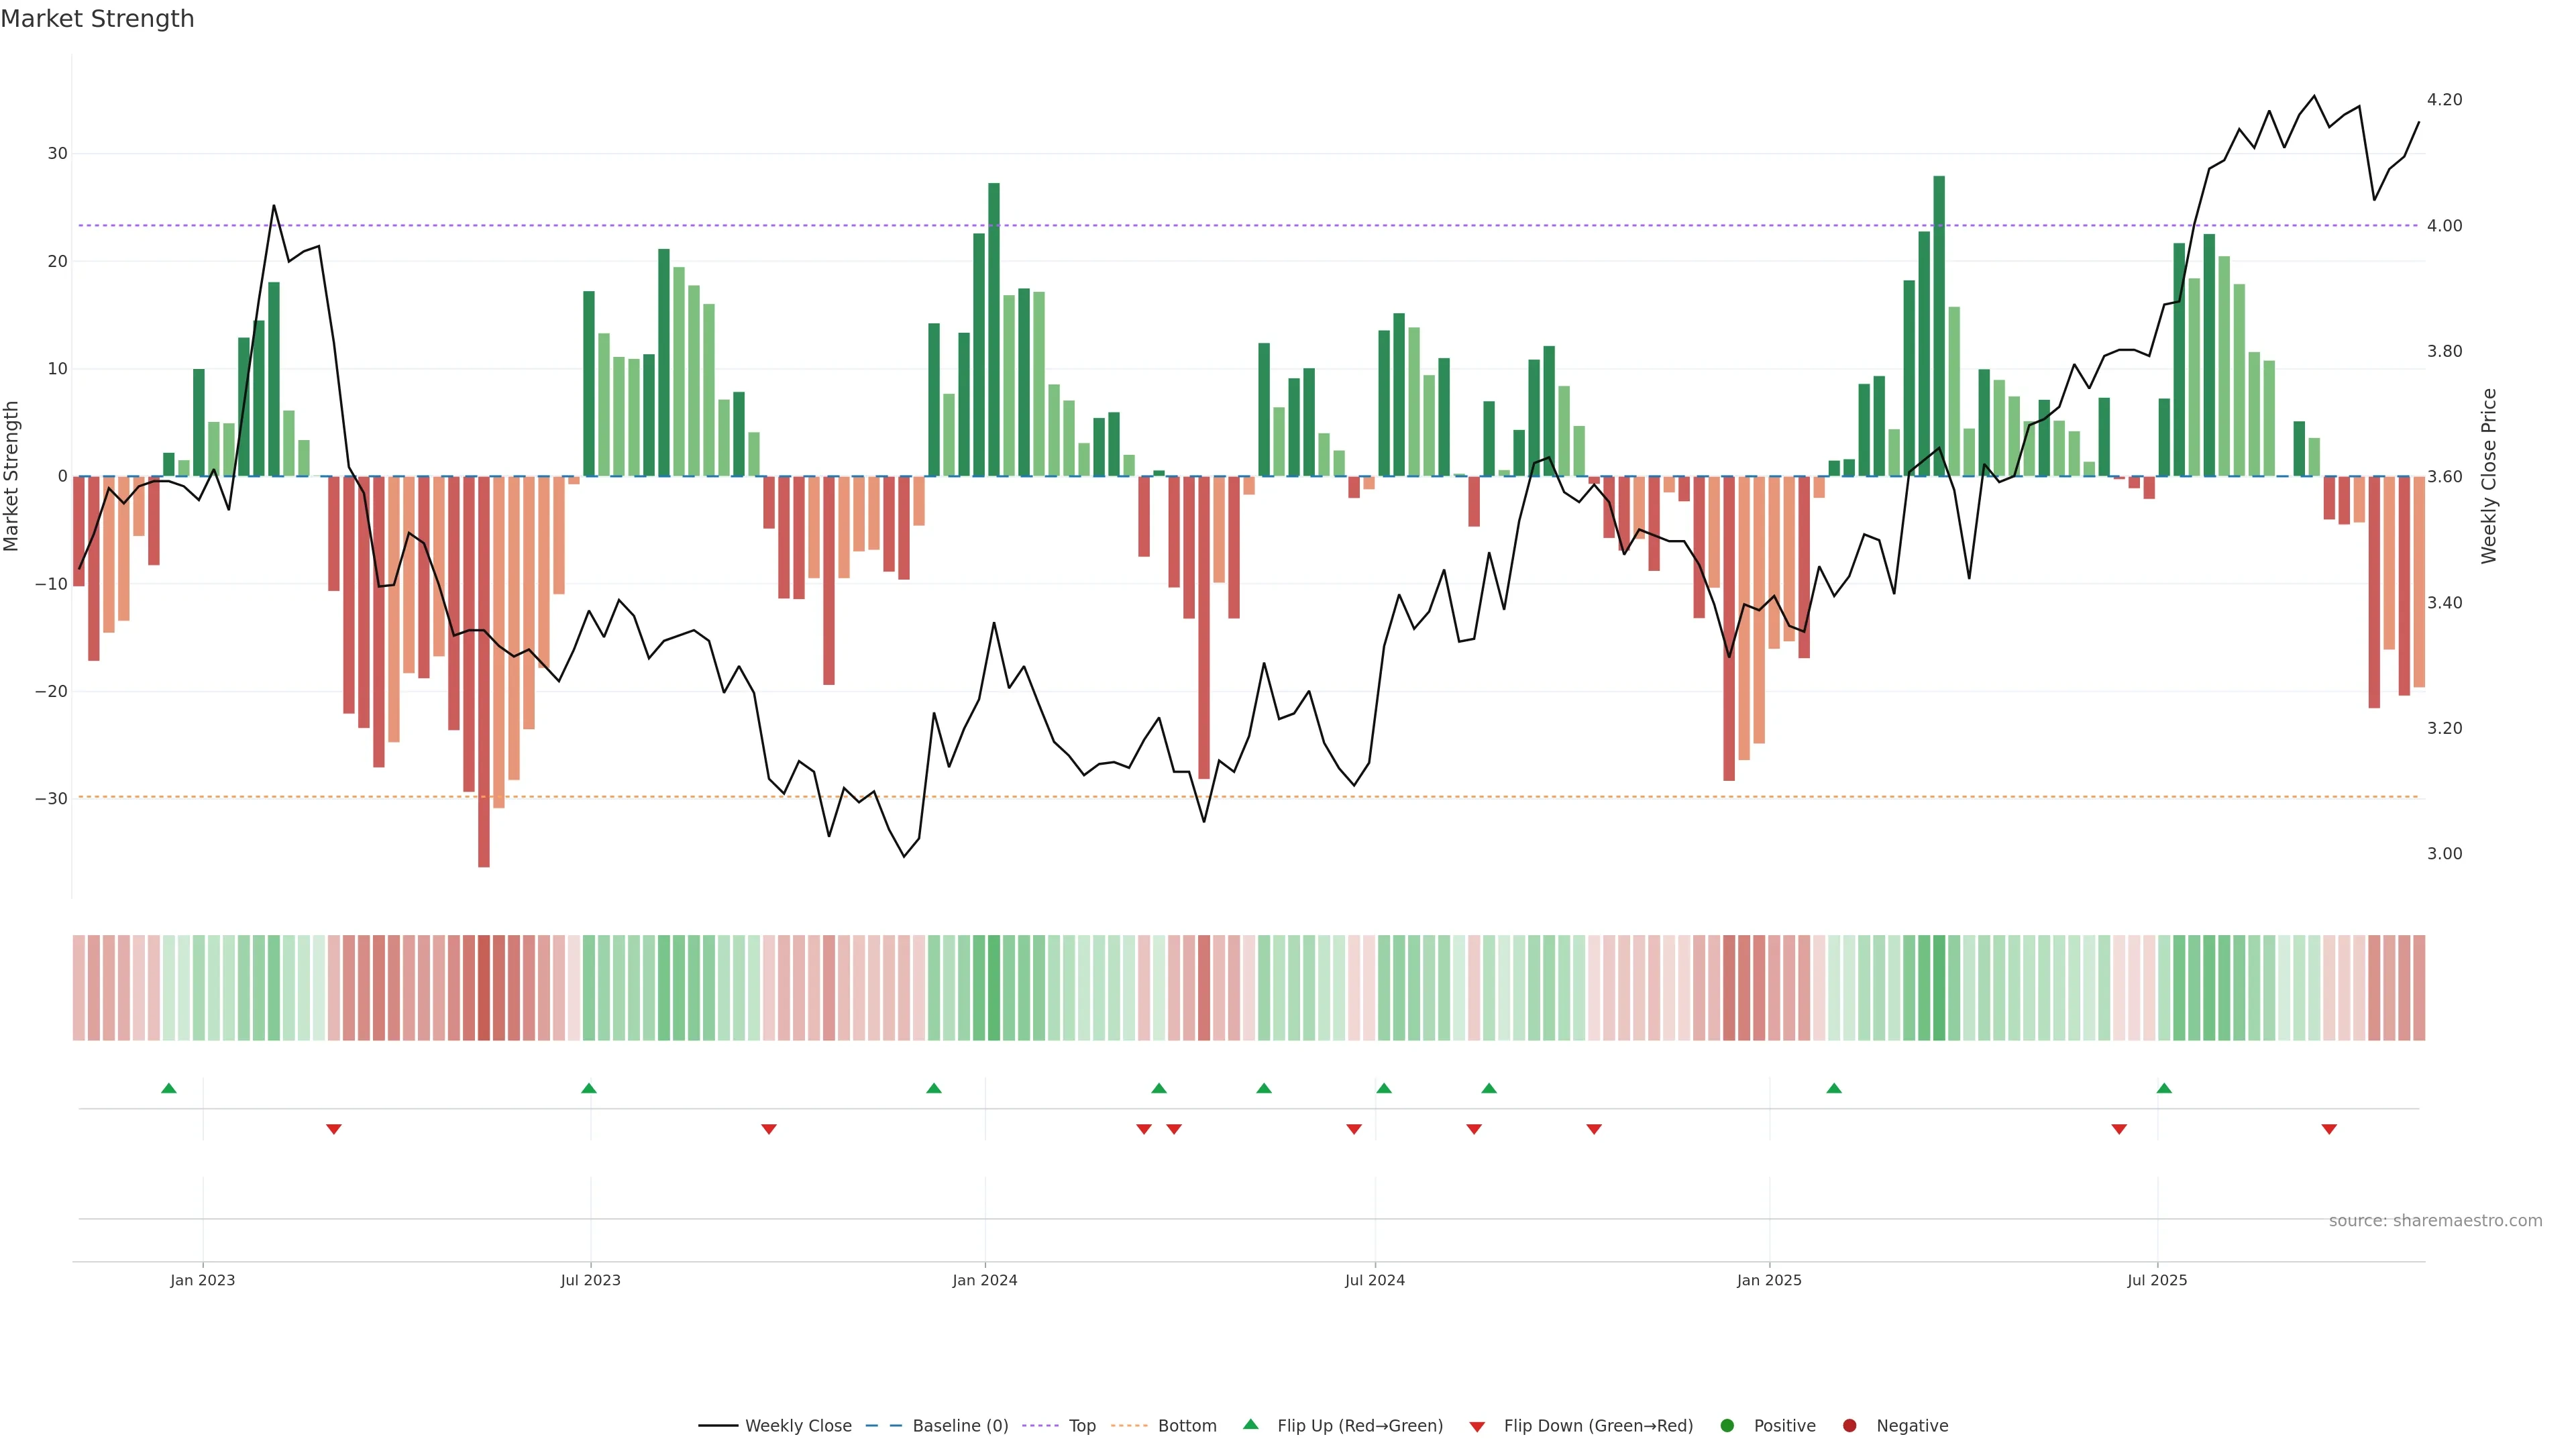Click Flip Up green triangle legend icon
This screenshot has height=1449, width=2576.
coord(1250,1425)
